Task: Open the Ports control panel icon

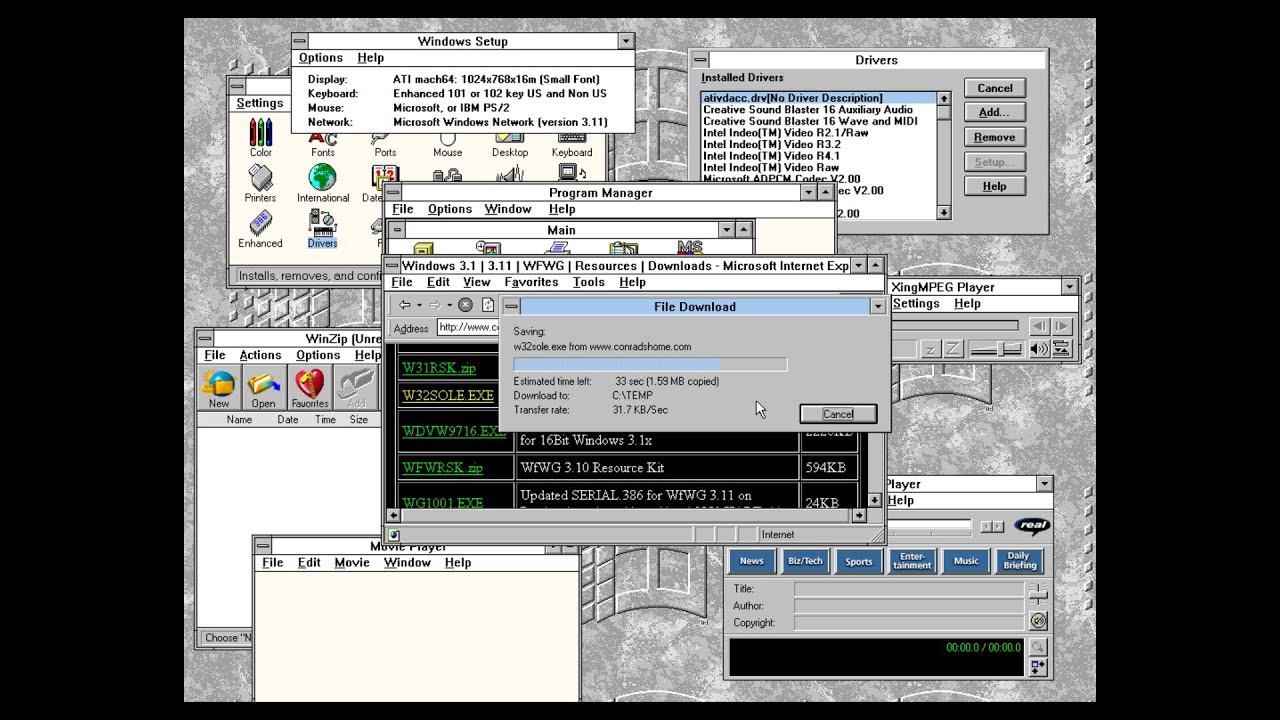Action: pyautogui.click(x=385, y=145)
